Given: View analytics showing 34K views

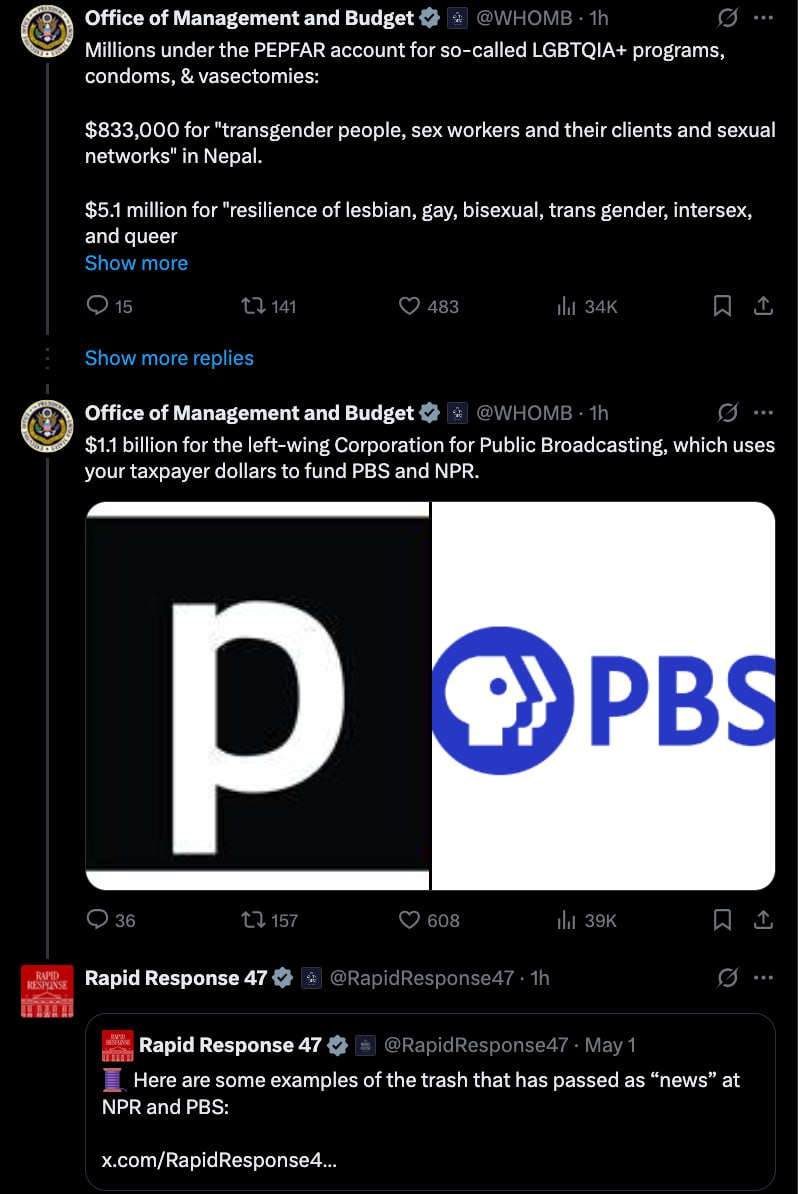Looking at the screenshot, I should coord(586,306).
